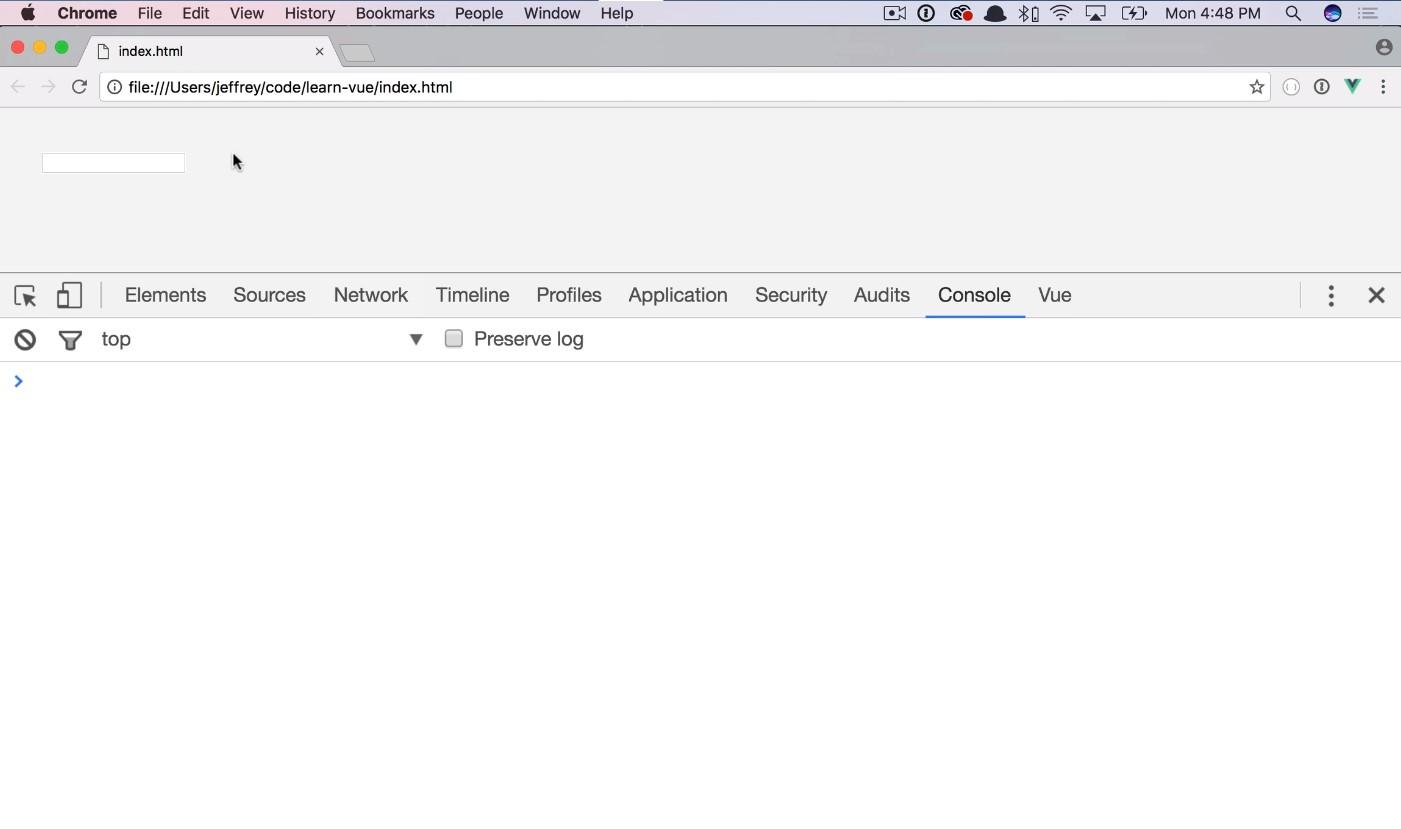Open Spotlight search in the menu bar
Viewport: 1401px width, 829px height.
(1293, 13)
